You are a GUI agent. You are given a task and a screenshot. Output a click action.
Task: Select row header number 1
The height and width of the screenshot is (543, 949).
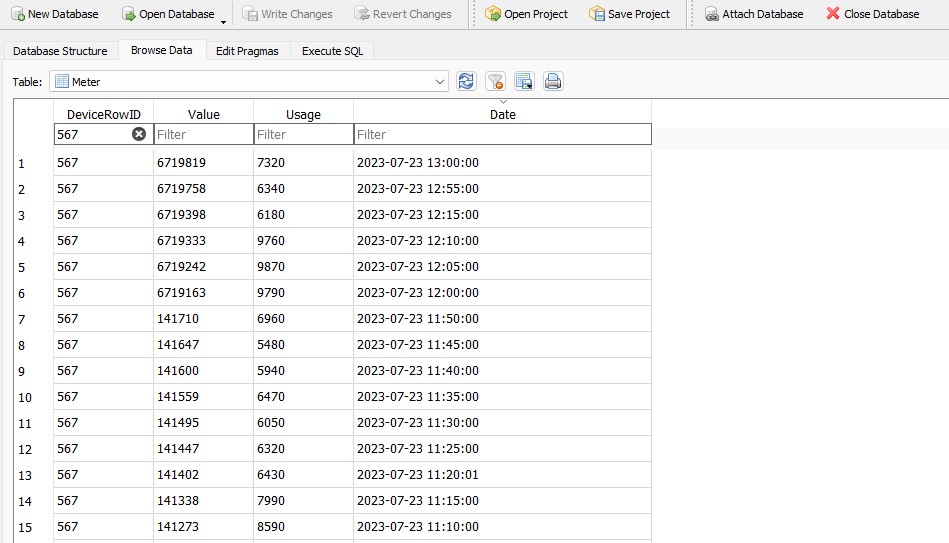33,163
